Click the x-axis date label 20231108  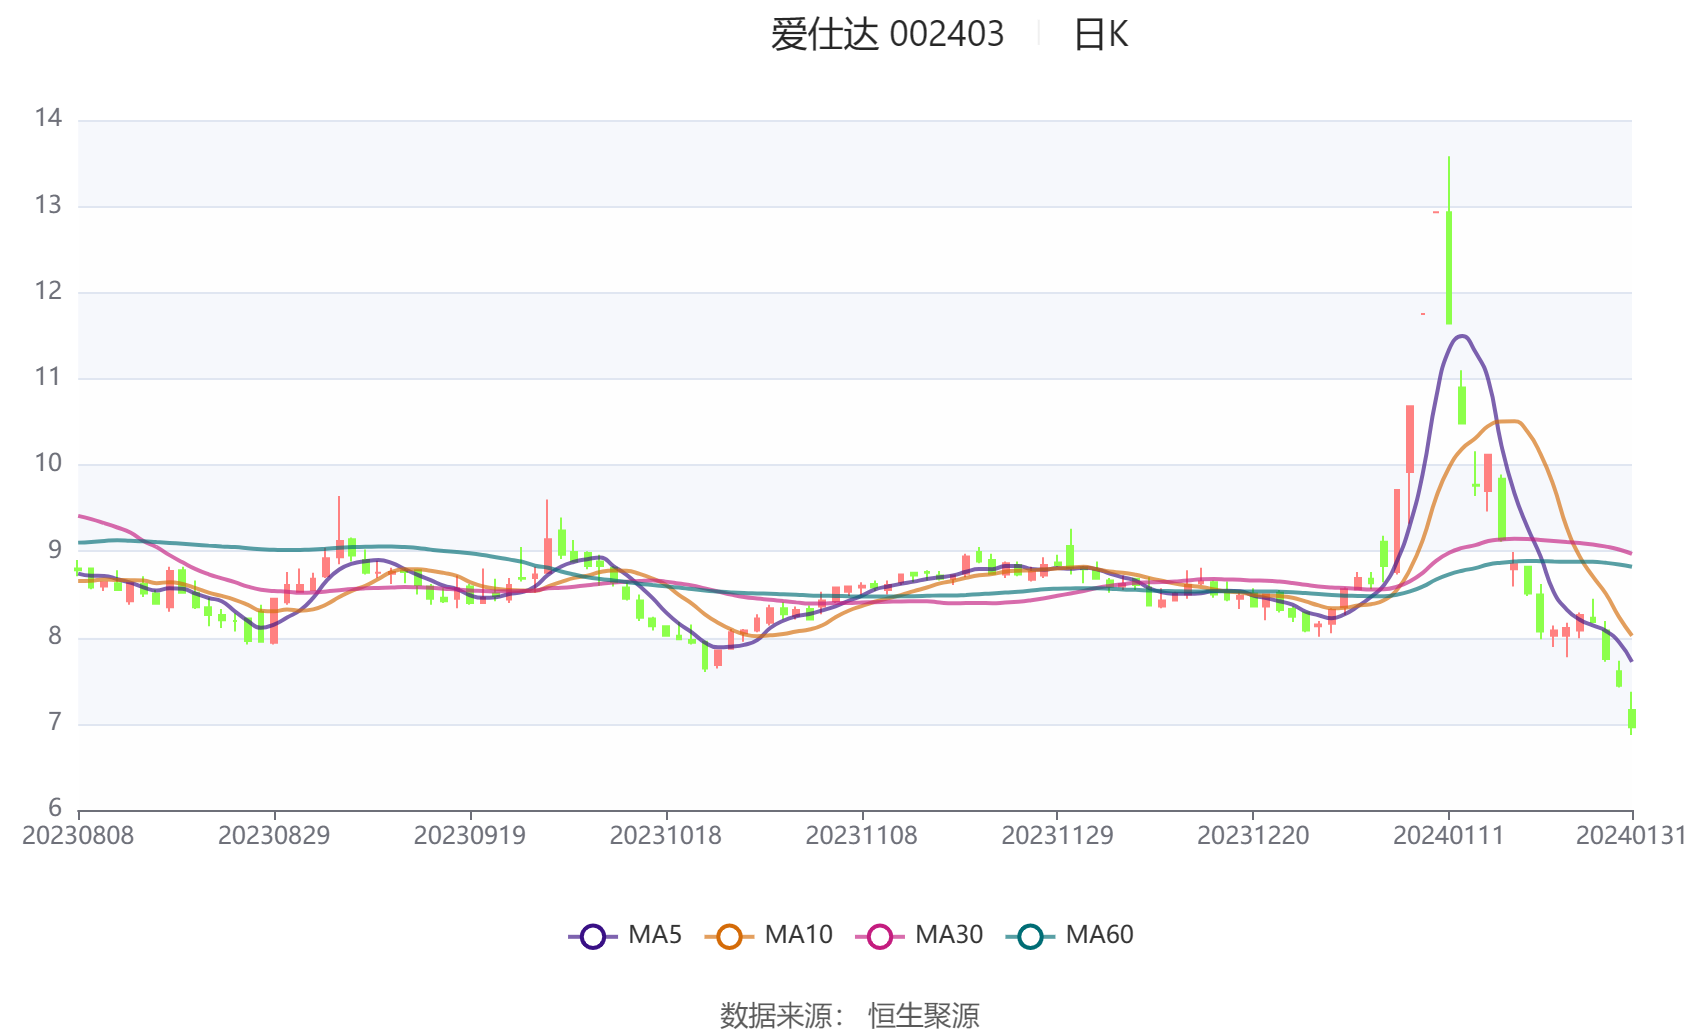tap(862, 836)
